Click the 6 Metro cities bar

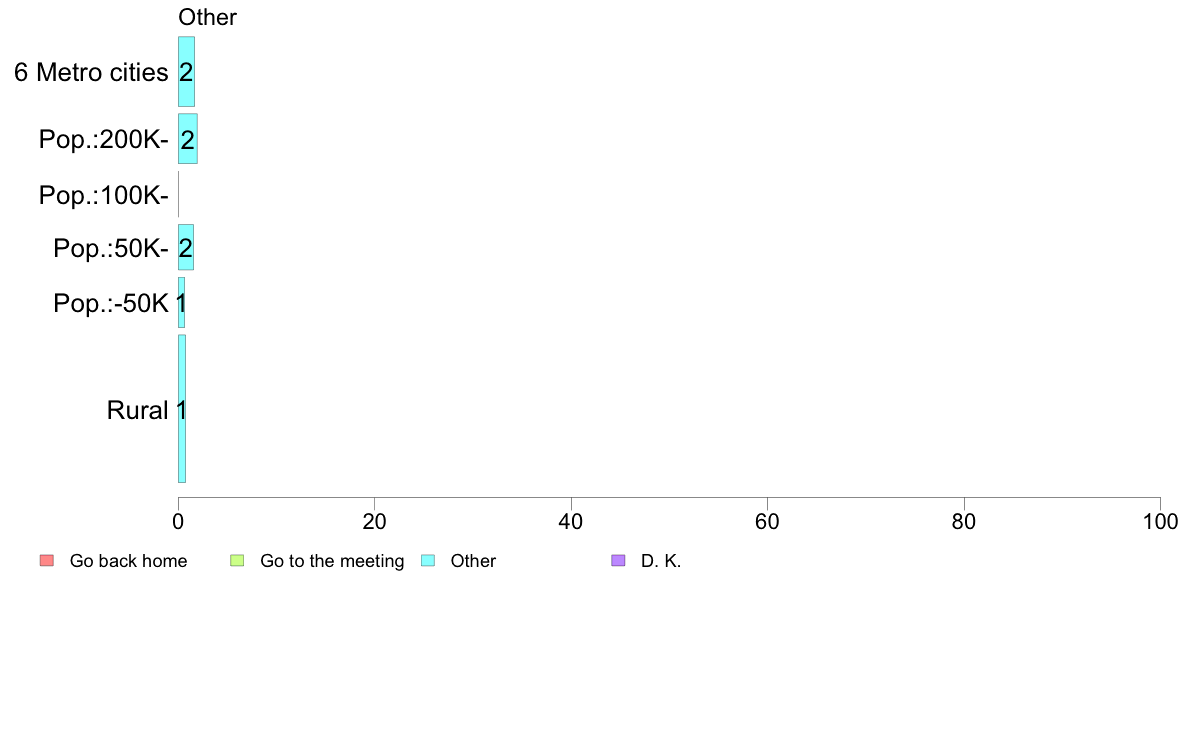[x=186, y=71]
